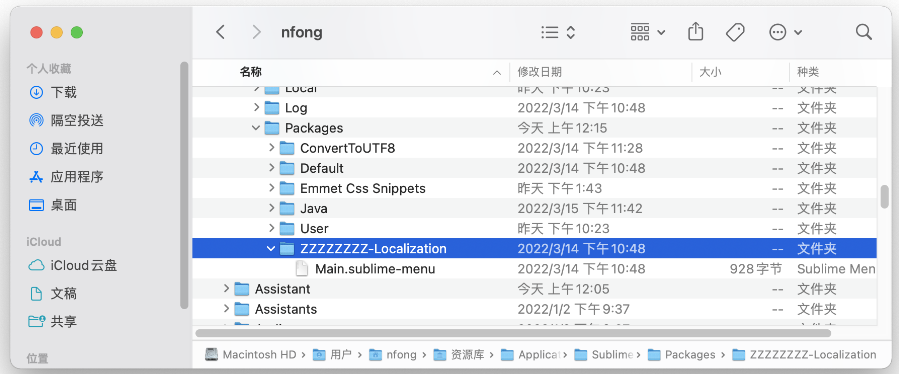Select the Main.sublime-menu file name
This screenshot has height=374, width=899.
pos(375,268)
